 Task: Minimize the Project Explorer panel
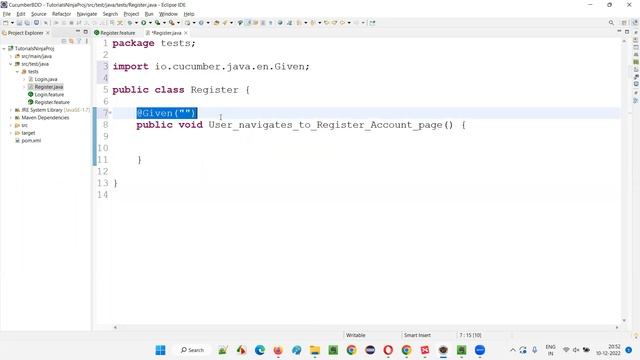(78, 31)
